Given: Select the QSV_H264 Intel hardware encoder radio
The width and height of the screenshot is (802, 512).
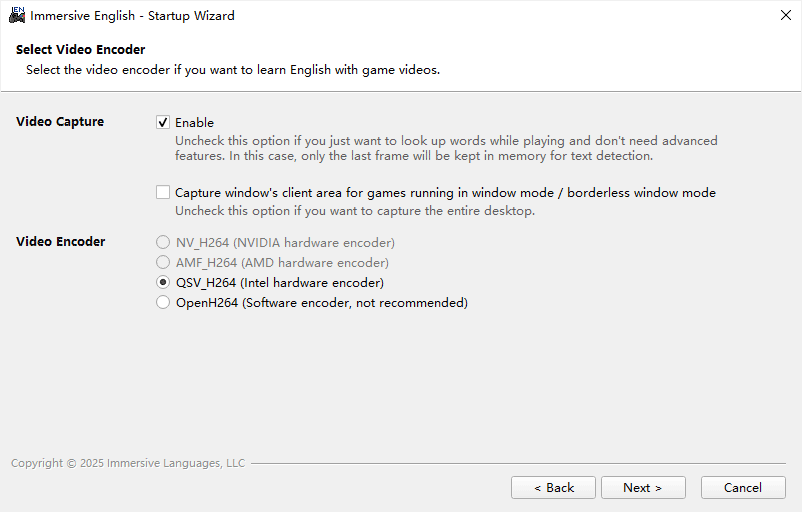Looking at the screenshot, I should [x=163, y=283].
